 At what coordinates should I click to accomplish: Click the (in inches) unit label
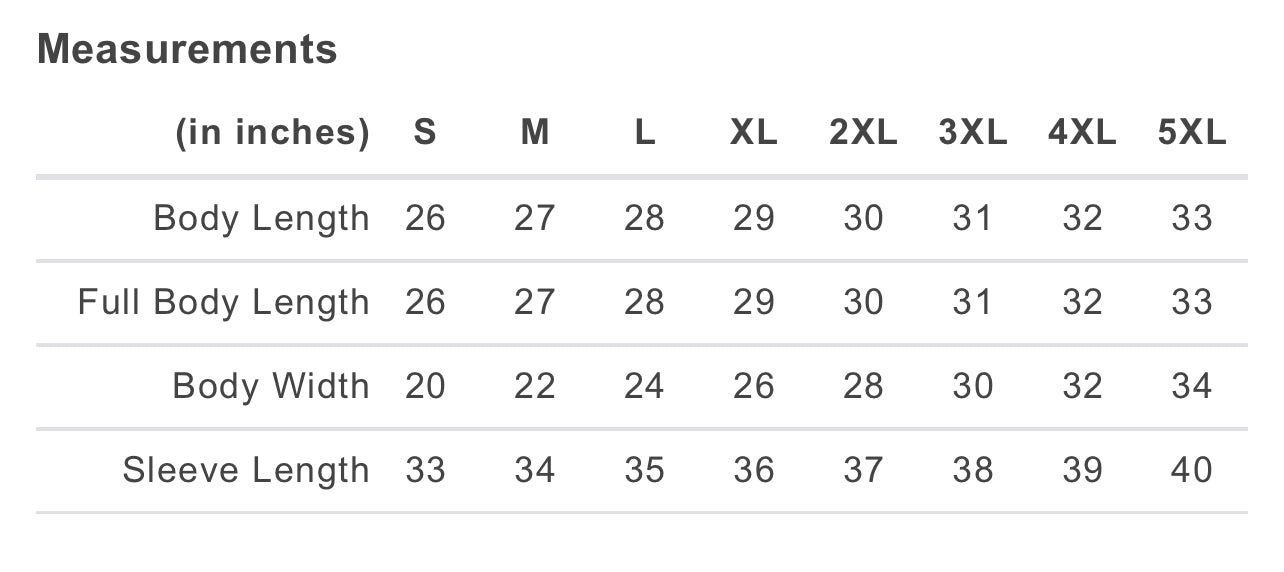272,133
